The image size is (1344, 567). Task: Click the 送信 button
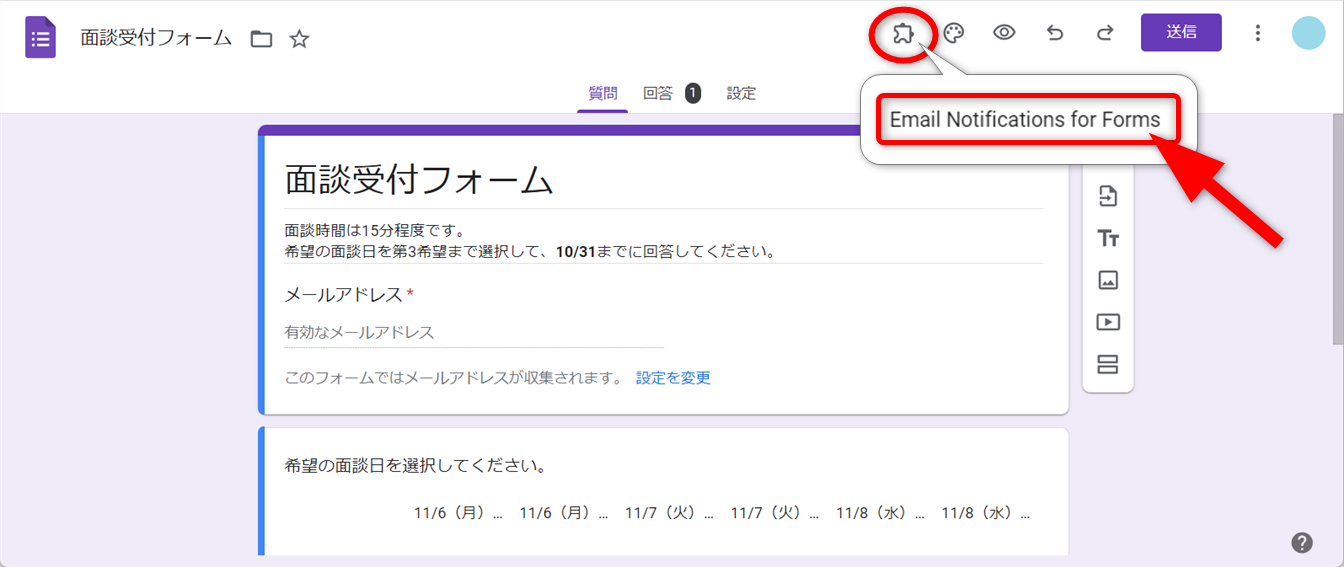click(1181, 32)
